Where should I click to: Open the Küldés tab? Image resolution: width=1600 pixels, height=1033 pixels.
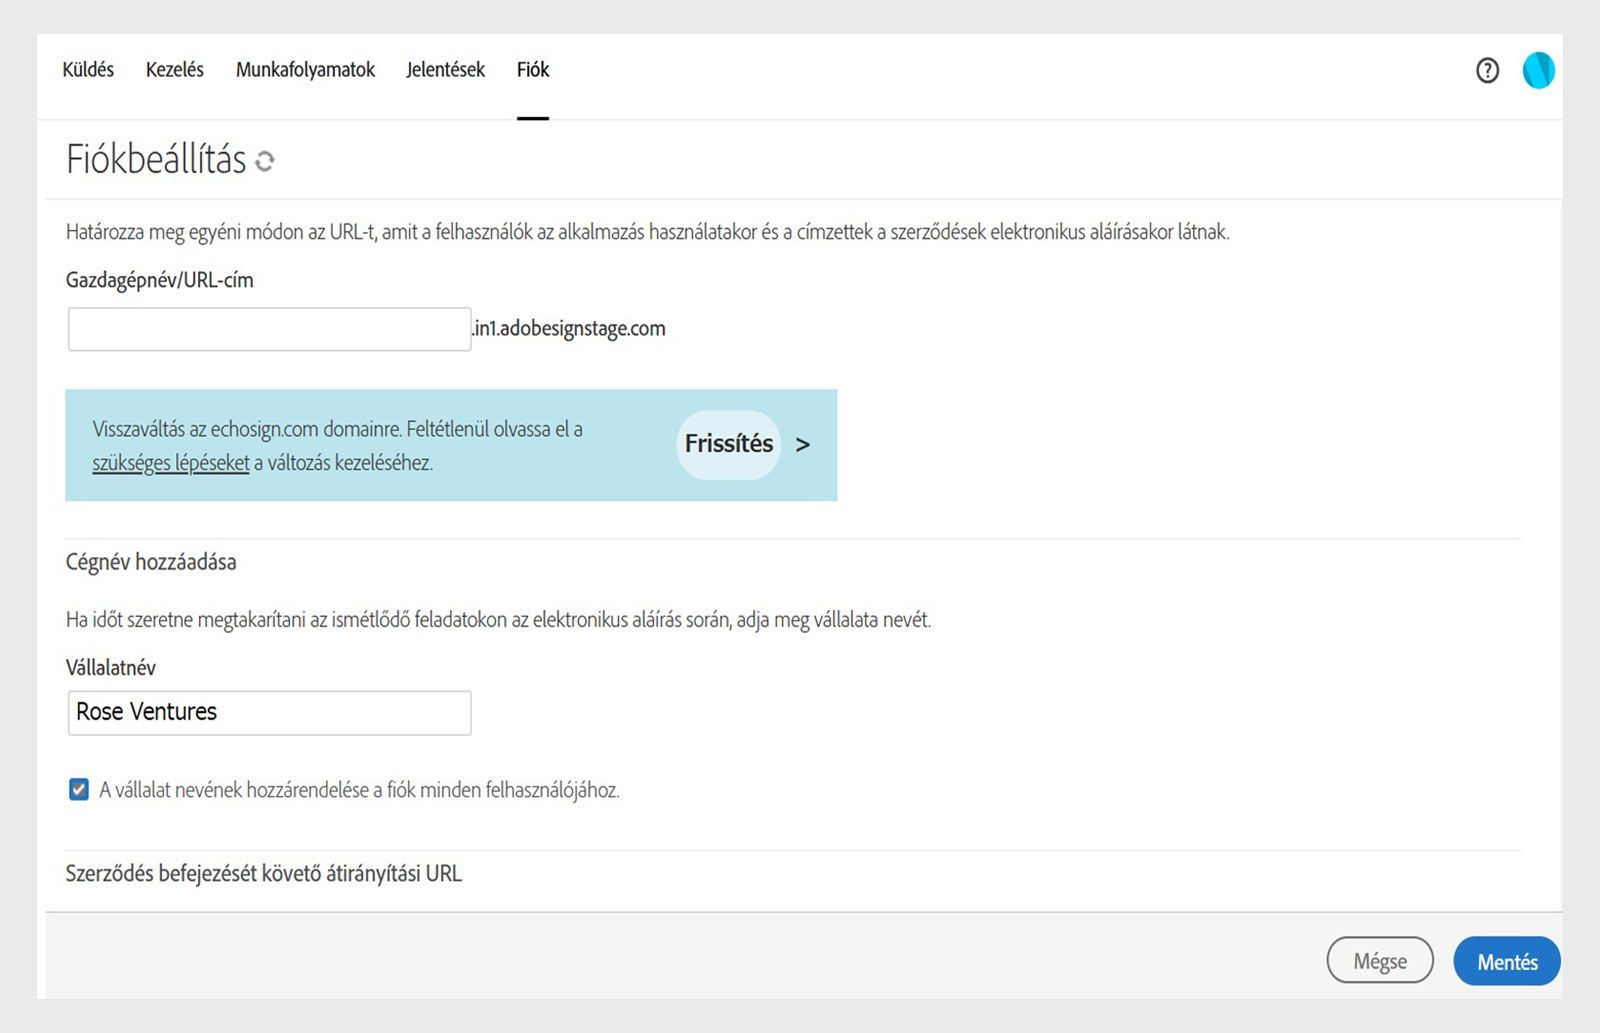coord(88,70)
